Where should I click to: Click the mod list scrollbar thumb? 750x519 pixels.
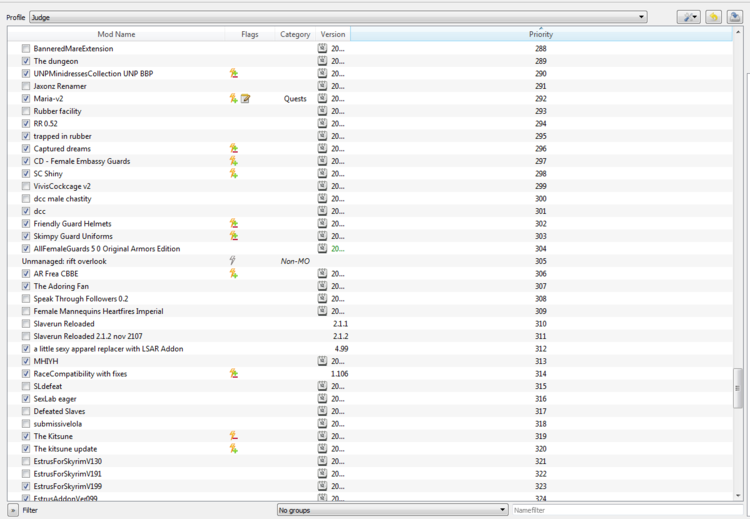738,388
